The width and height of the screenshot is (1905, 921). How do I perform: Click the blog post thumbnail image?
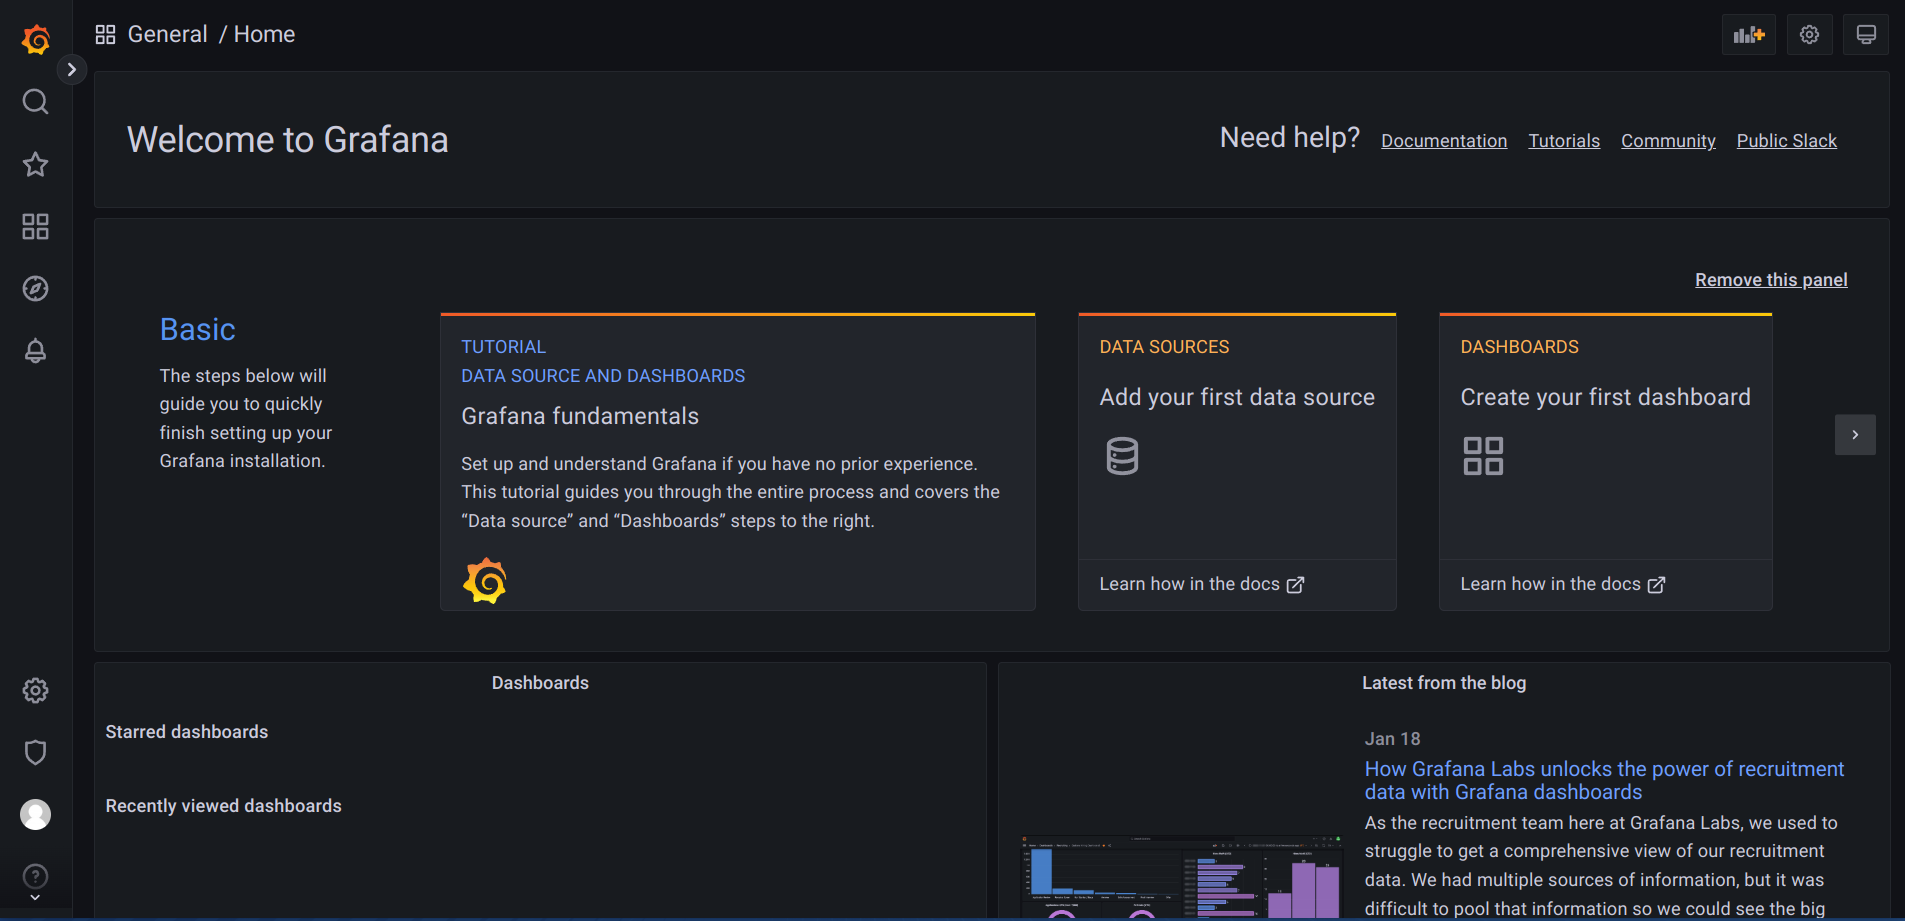(x=1181, y=877)
